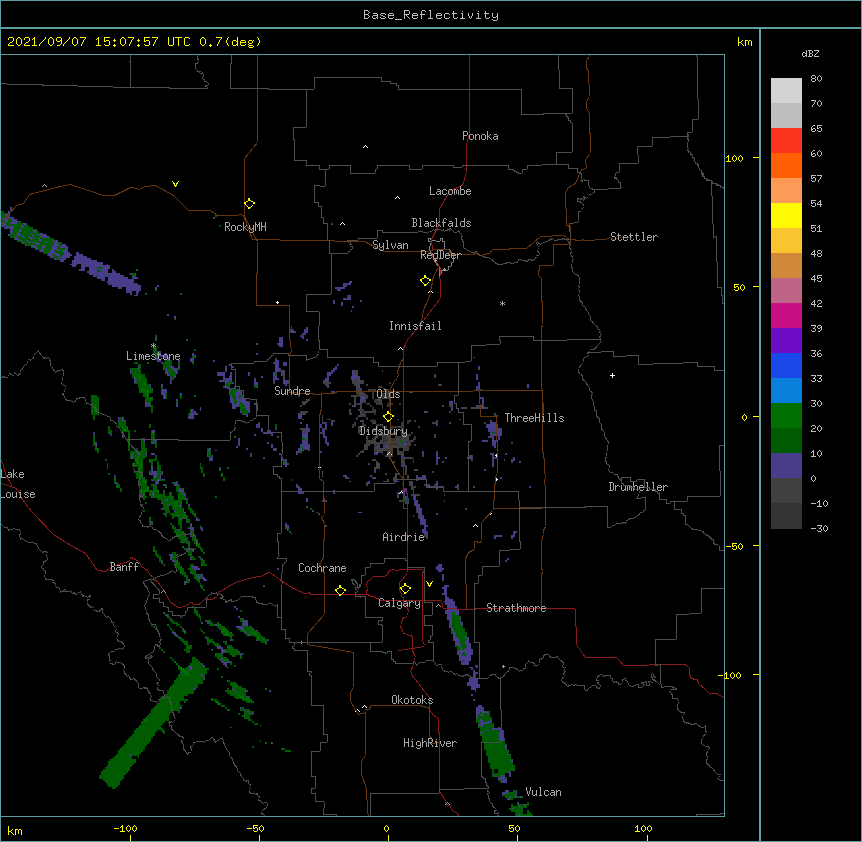Click the green-purple echo south of Strathmore

459,629
